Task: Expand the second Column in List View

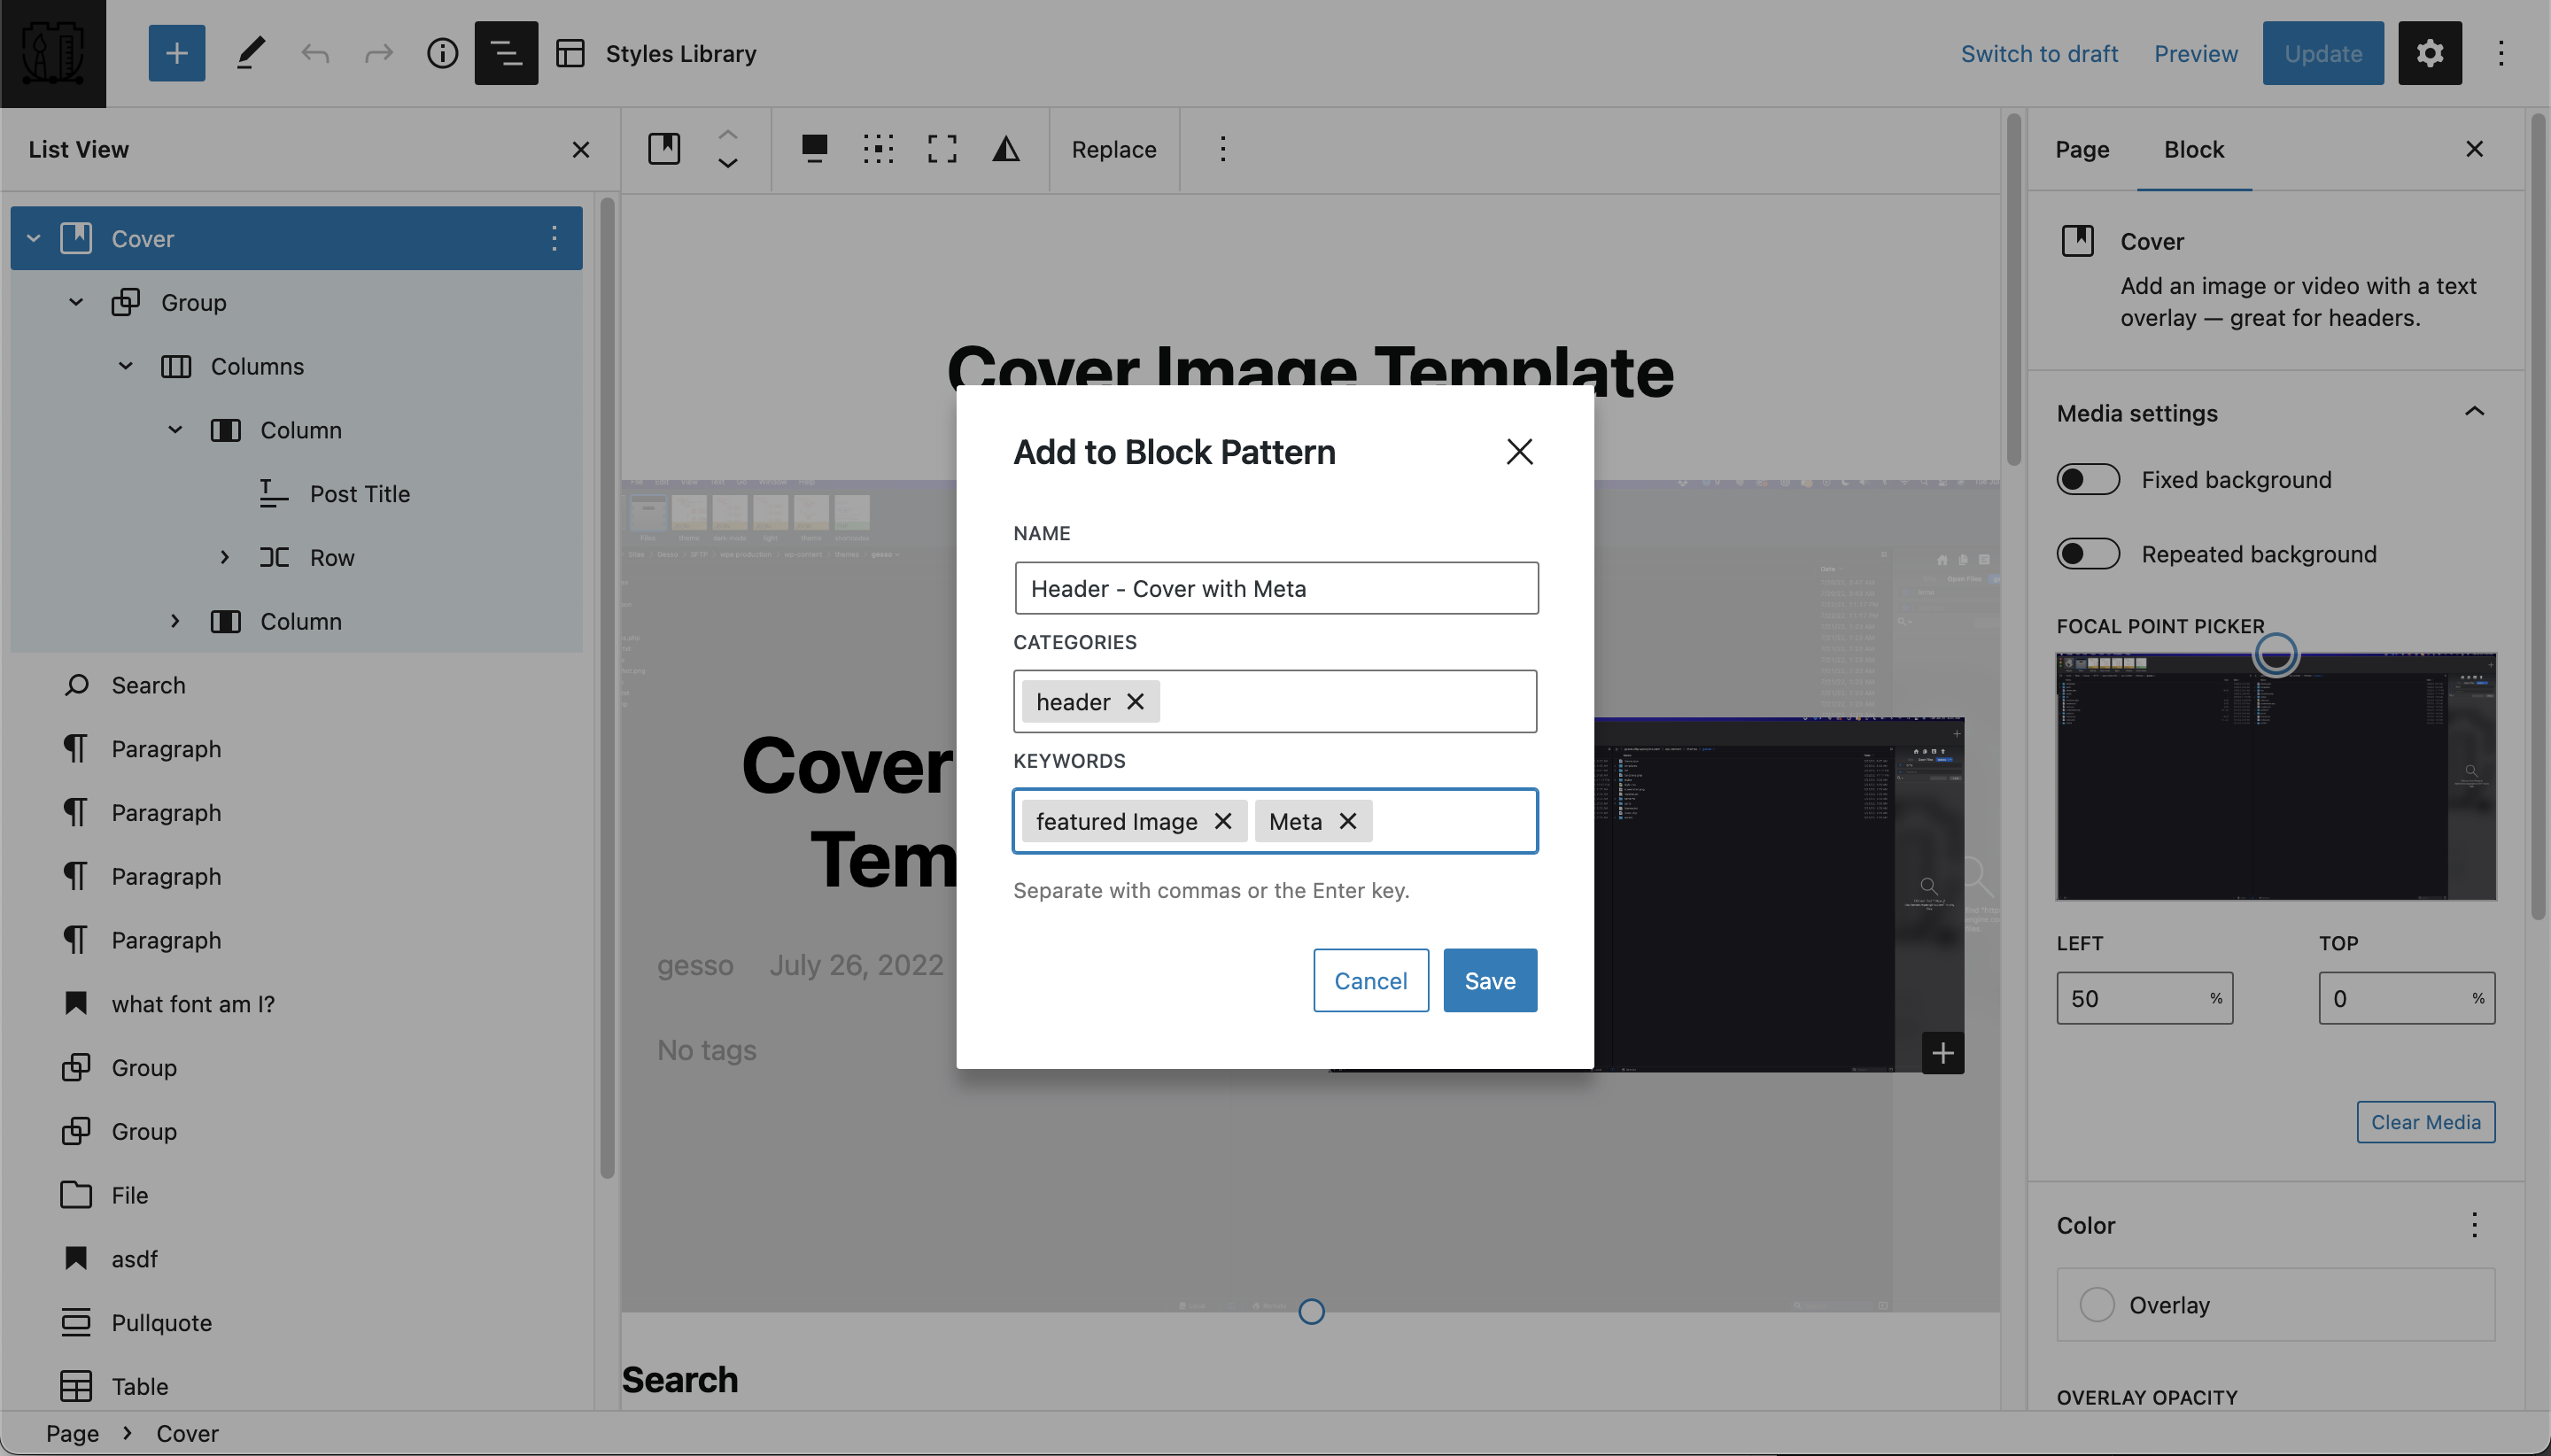Action: click(x=175, y=621)
